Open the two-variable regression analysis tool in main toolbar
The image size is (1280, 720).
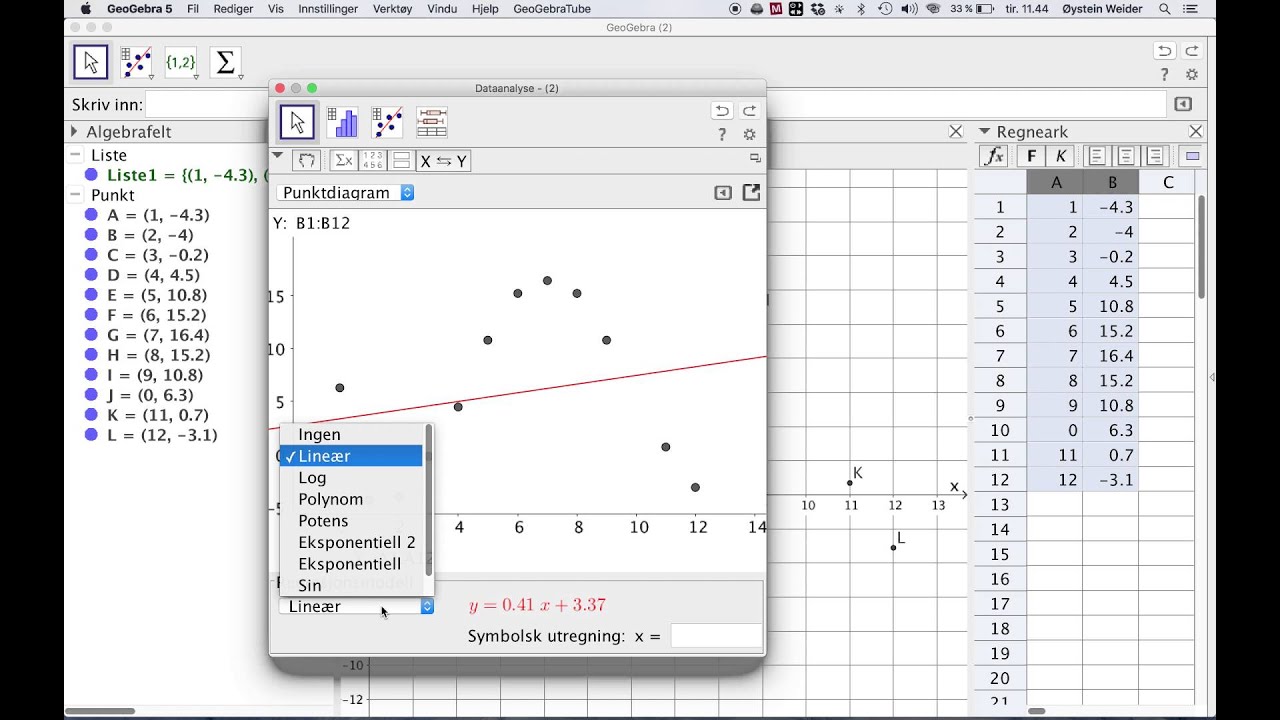136,62
